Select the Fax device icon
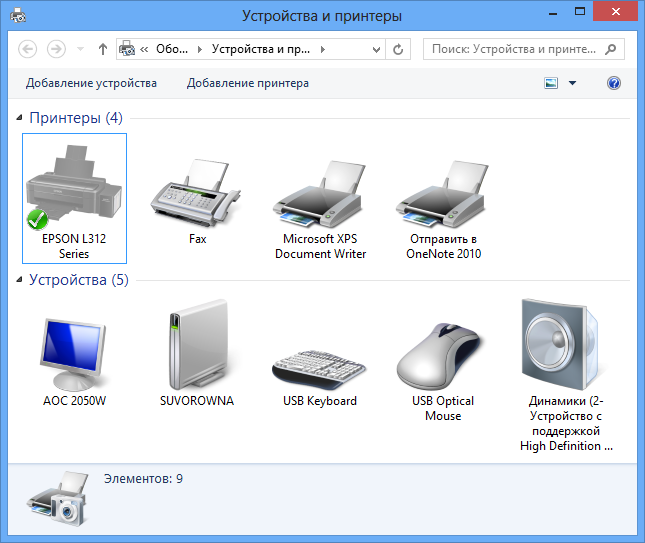The height and width of the screenshot is (543, 645). point(196,193)
